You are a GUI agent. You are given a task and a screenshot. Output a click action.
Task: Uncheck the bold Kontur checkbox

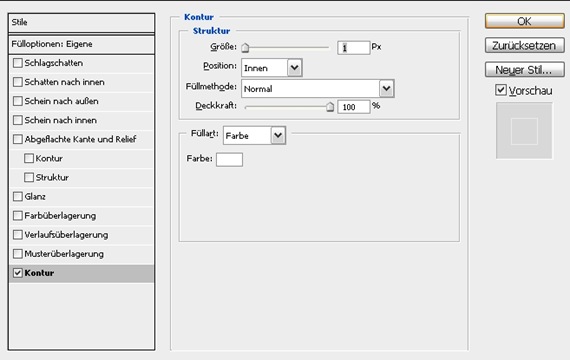point(17,273)
